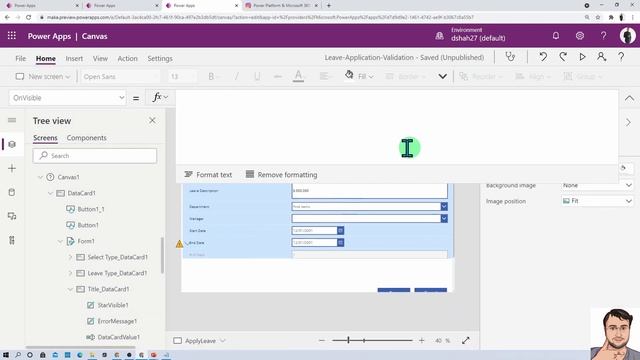Open the Power Apps waffle app launcher
Image resolution: width=640 pixels, height=360 pixels.
pyautogui.click(x=12, y=36)
